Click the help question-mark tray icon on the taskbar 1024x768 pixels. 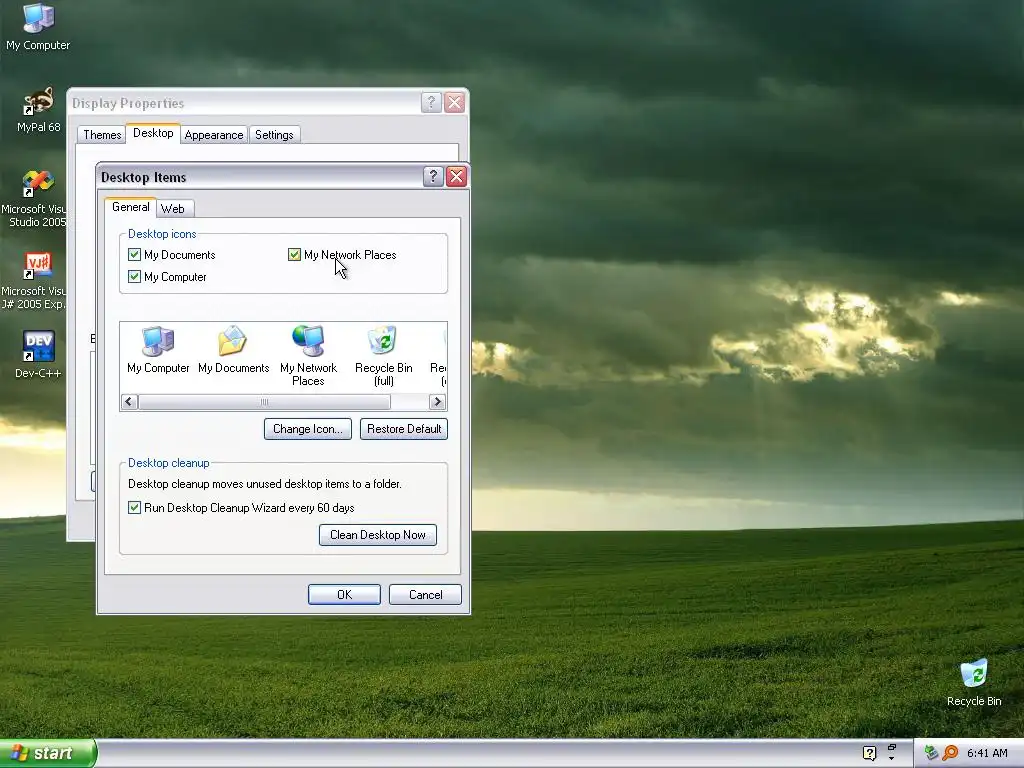coord(869,753)
